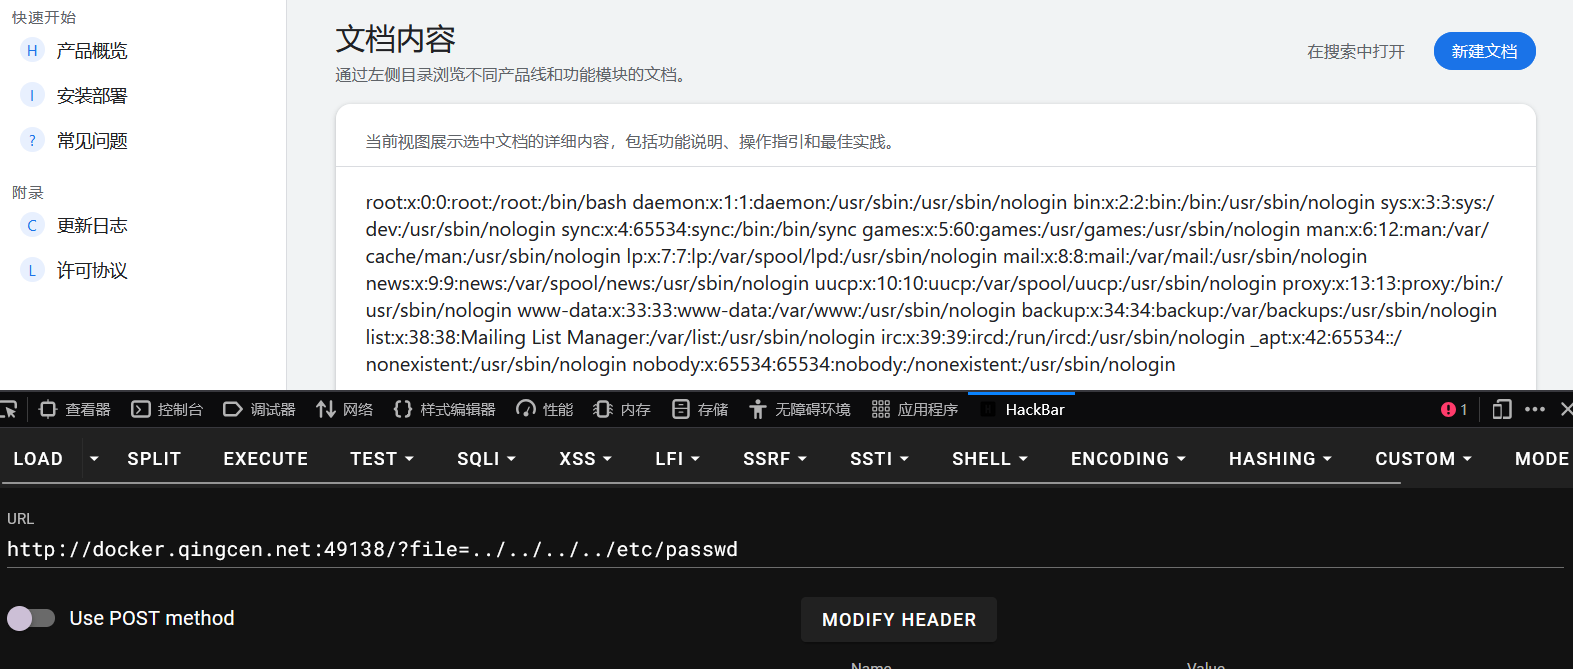Switch to 存储 storage tab
Viewport: 1573px width, 669px height.
point(700,409)
